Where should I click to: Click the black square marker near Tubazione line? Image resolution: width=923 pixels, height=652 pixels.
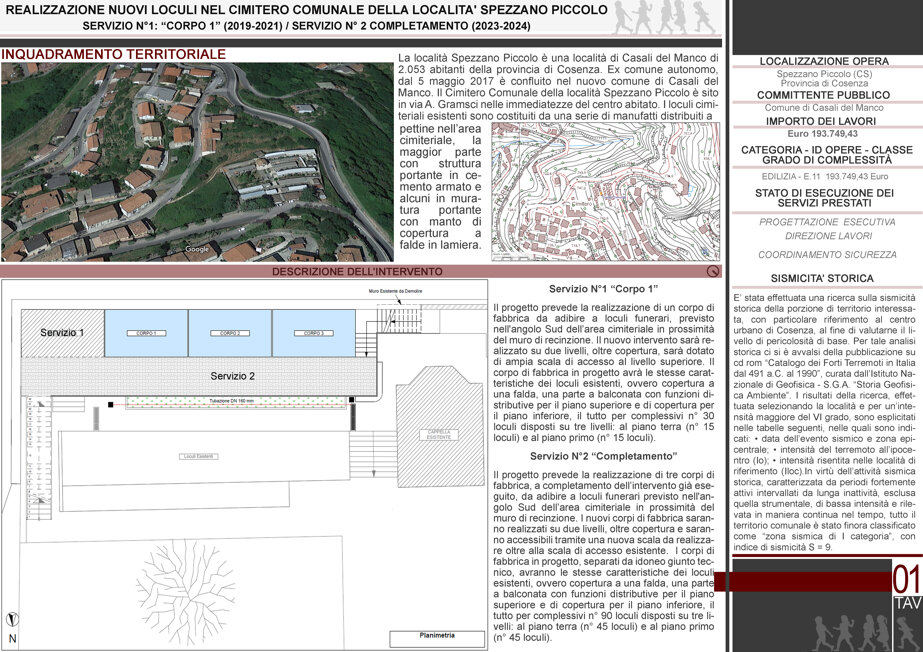110,404
